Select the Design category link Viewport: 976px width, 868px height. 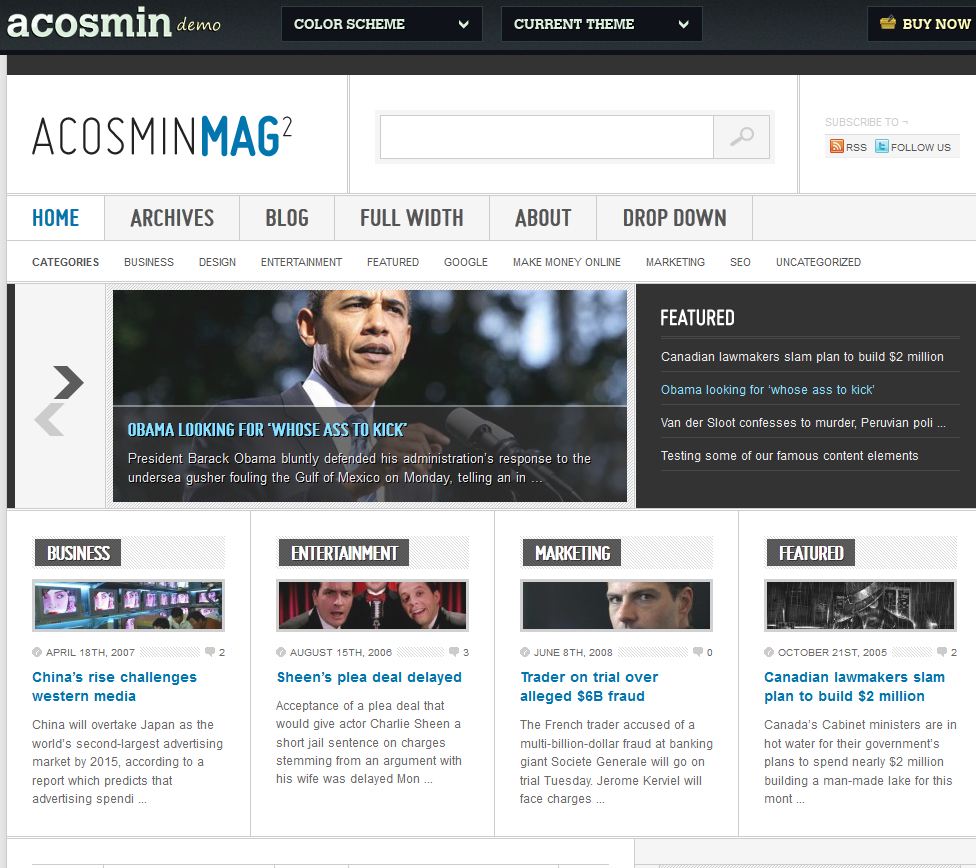pos(217,262)
